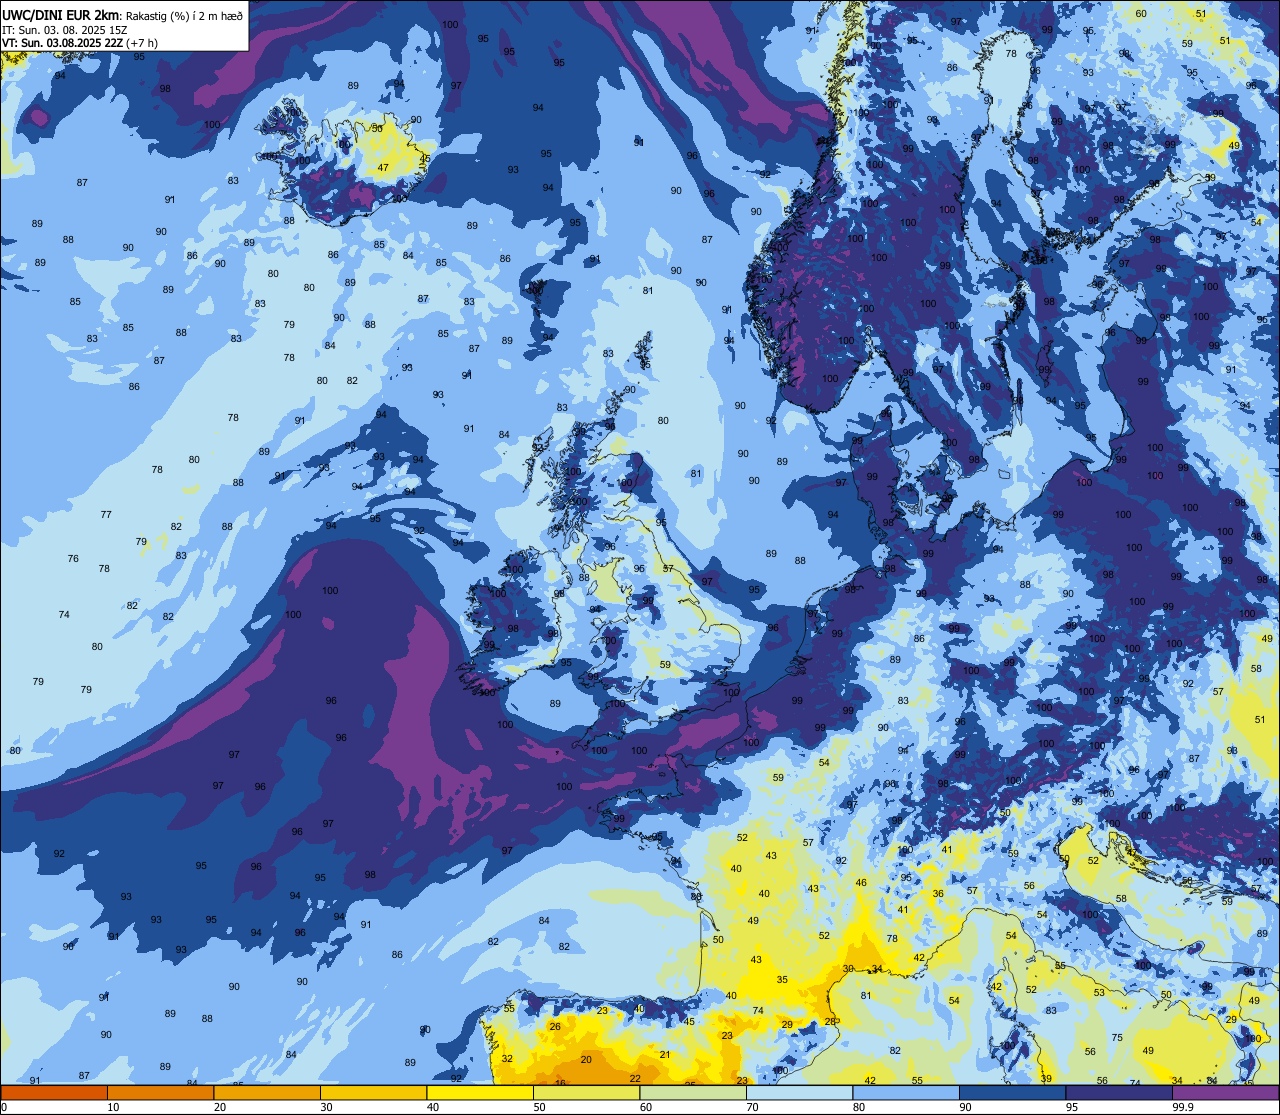Click the 'VT: Sun. 03.08.2025 22Z' valid time line
Viewport: 1280px width, 1115px height.
click(62, 43)
